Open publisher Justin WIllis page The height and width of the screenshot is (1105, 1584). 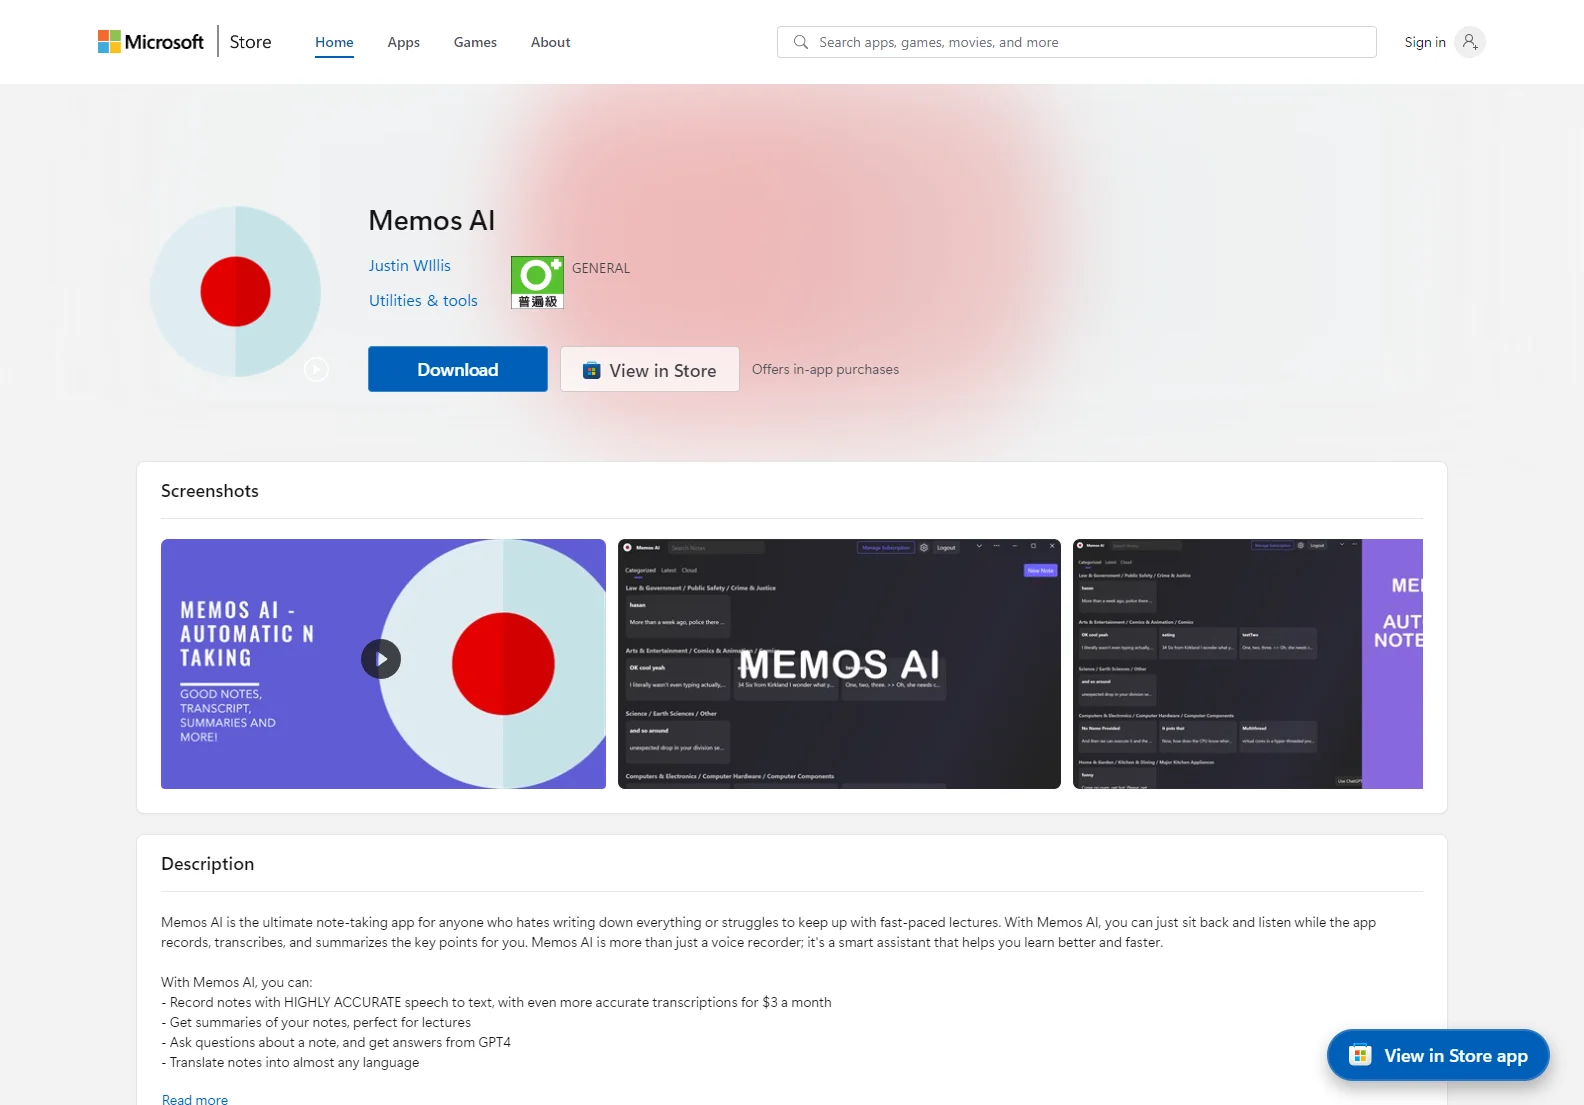(x=409, y=265)
